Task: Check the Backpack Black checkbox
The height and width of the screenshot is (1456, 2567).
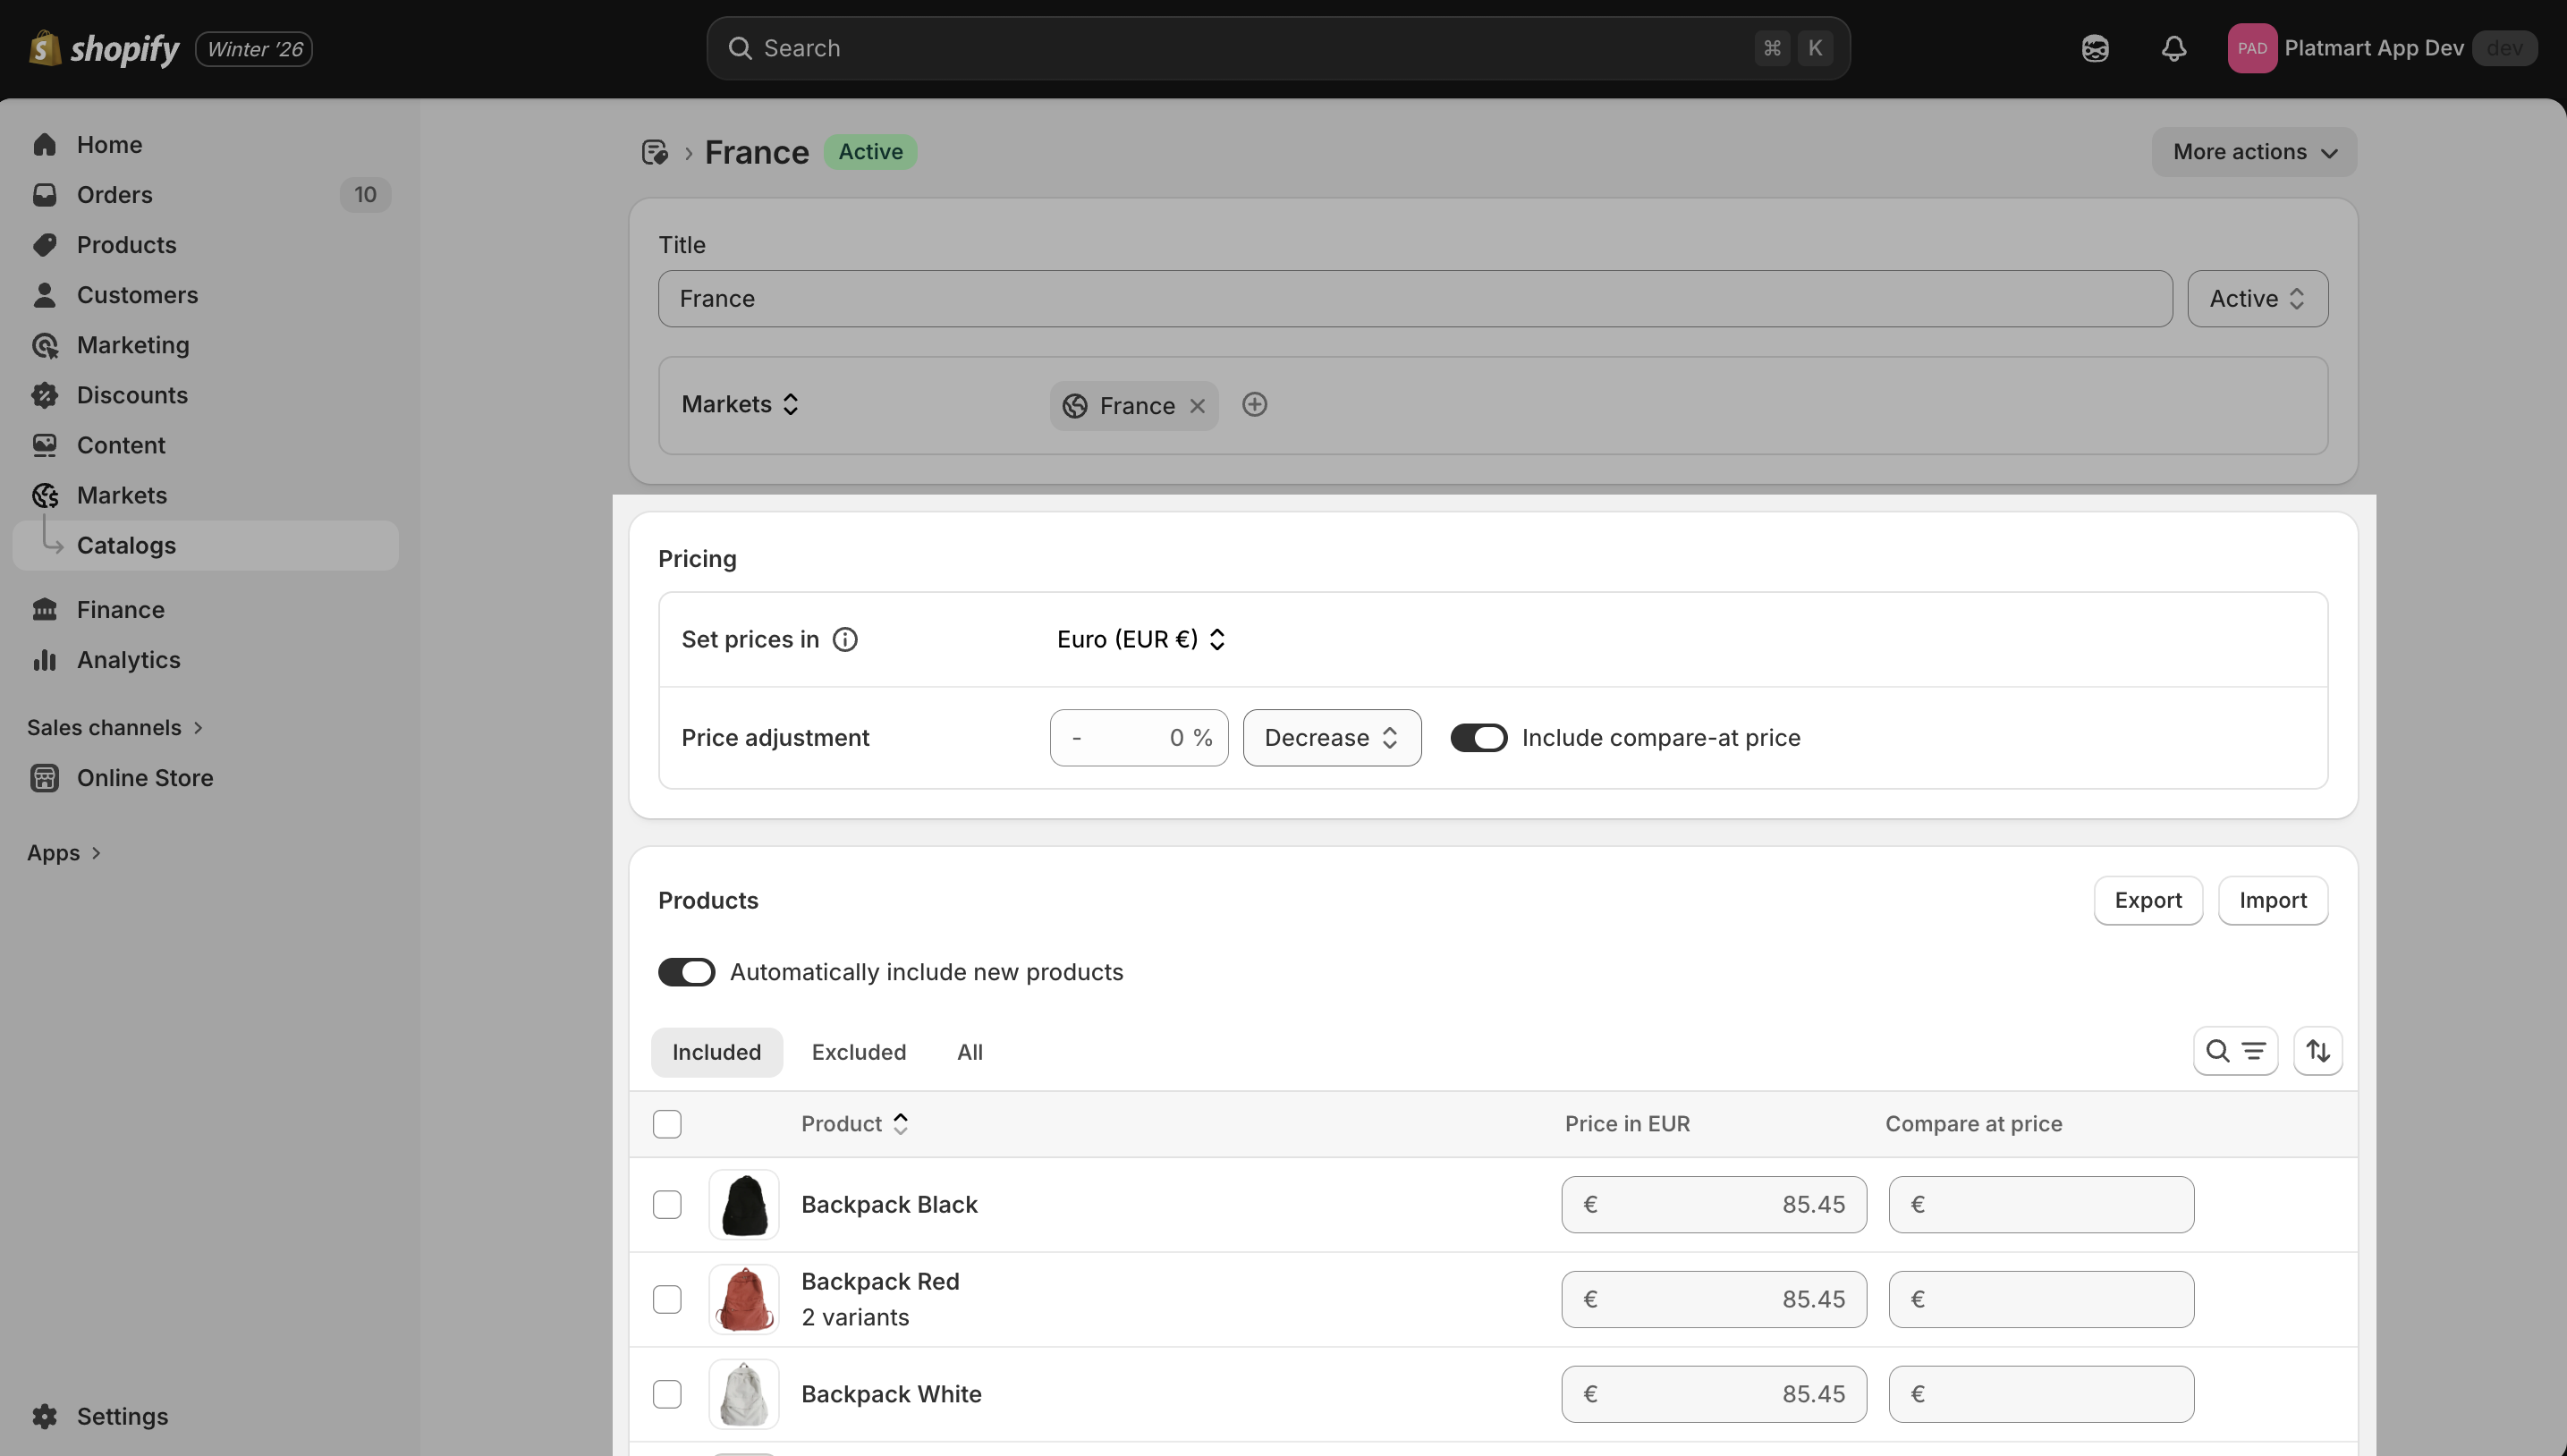Action: (667, 1205)
